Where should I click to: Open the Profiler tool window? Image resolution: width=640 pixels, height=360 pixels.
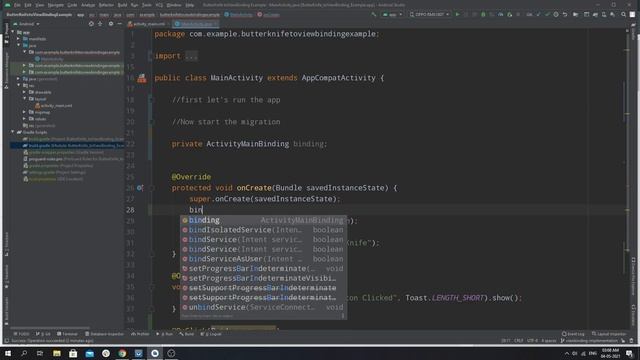click(x=140, y=334)
